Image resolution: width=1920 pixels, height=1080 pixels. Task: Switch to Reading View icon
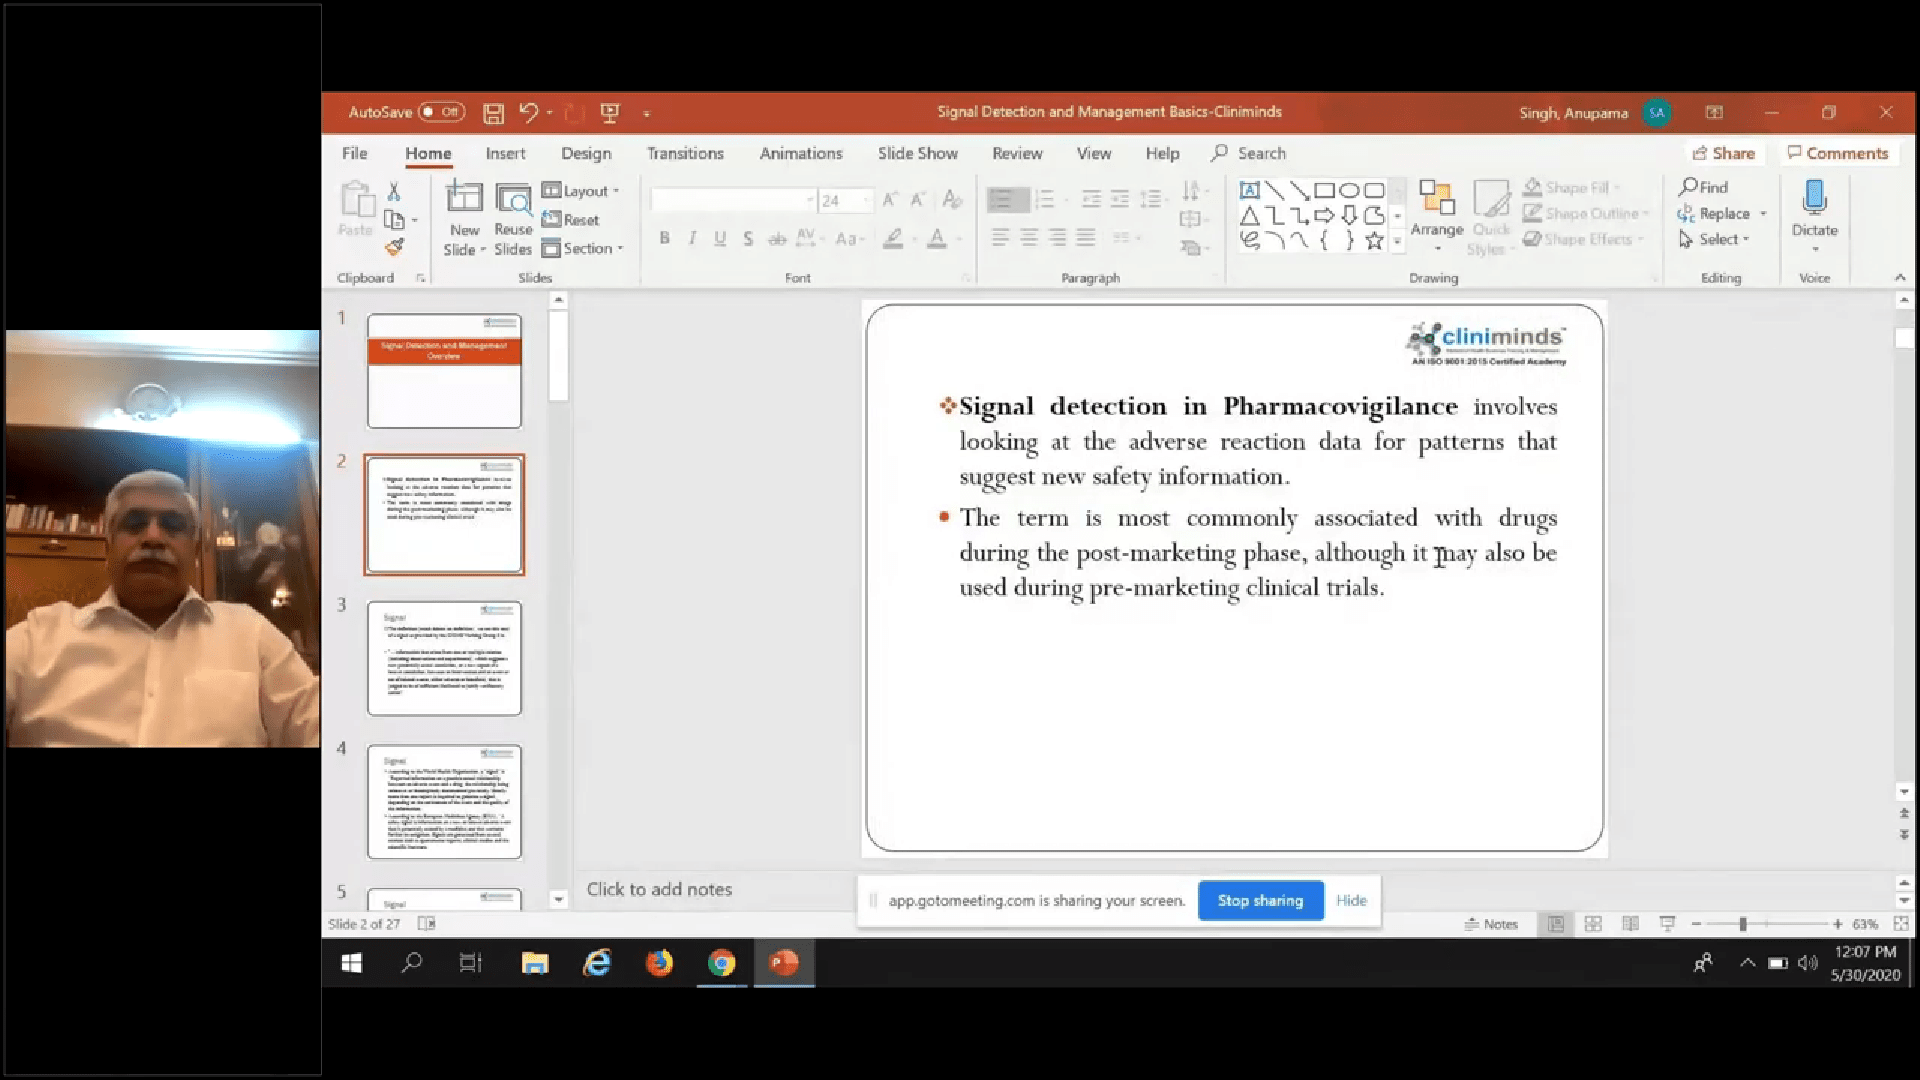[x=1630, y=924]
